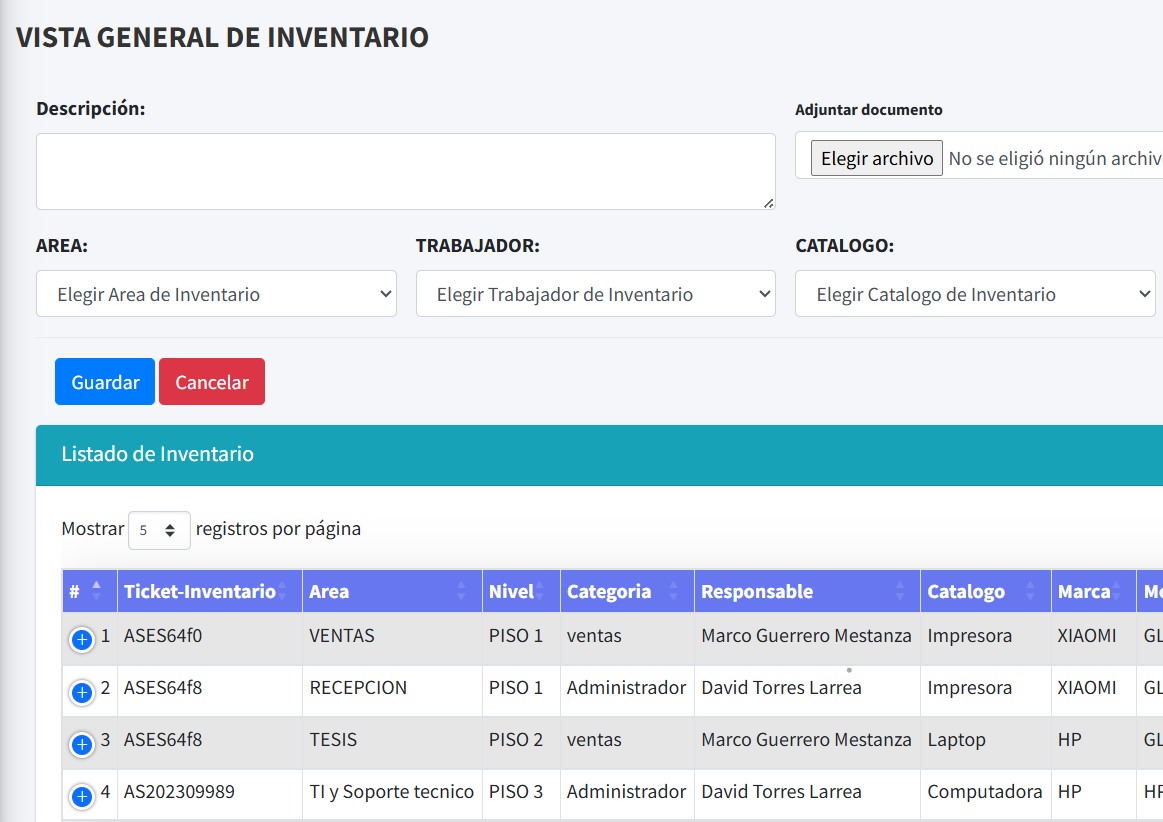This screenshot has height=822, width=1163.
Task: Expand the RECEPCION inventory row
Action: [81, 691]
